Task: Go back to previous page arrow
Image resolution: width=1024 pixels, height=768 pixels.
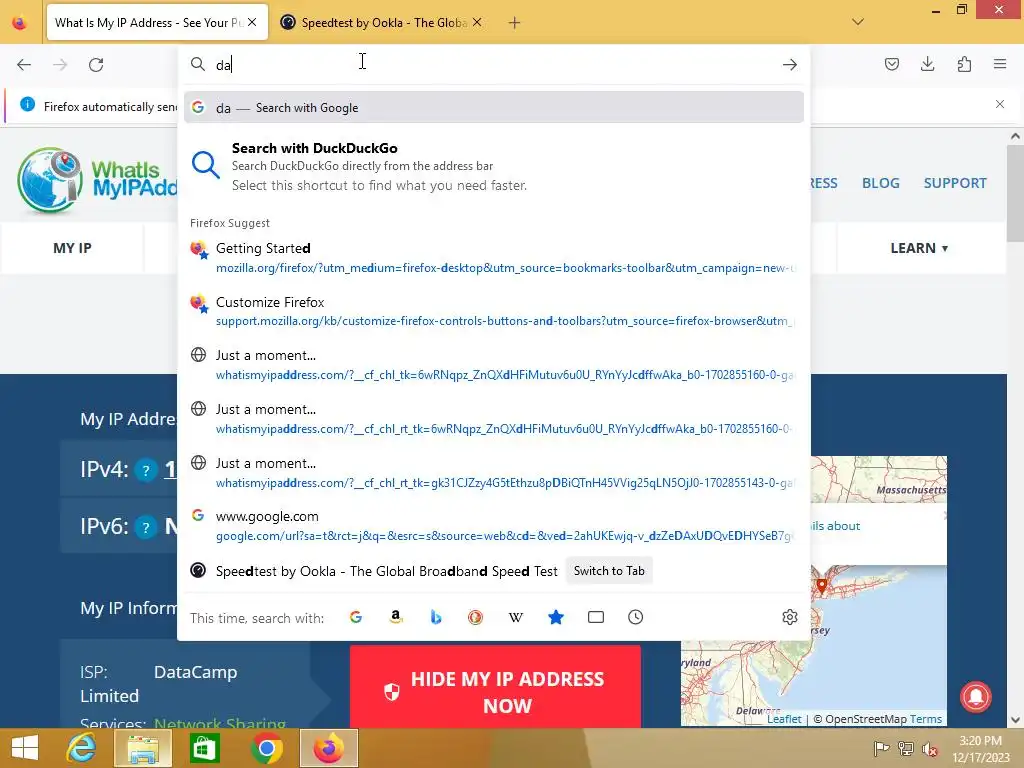Action: coord(24,65)
